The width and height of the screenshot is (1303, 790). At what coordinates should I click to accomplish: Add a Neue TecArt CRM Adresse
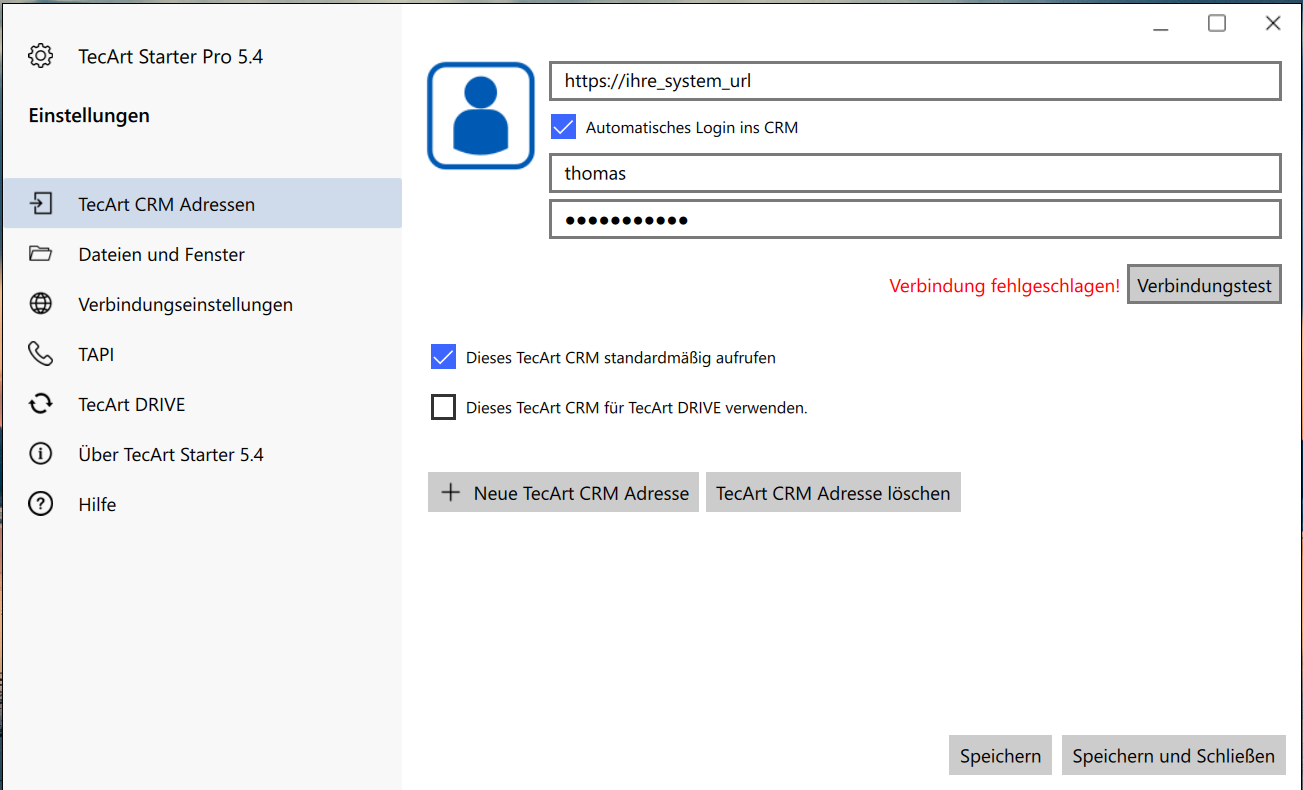tap(564, 493)
